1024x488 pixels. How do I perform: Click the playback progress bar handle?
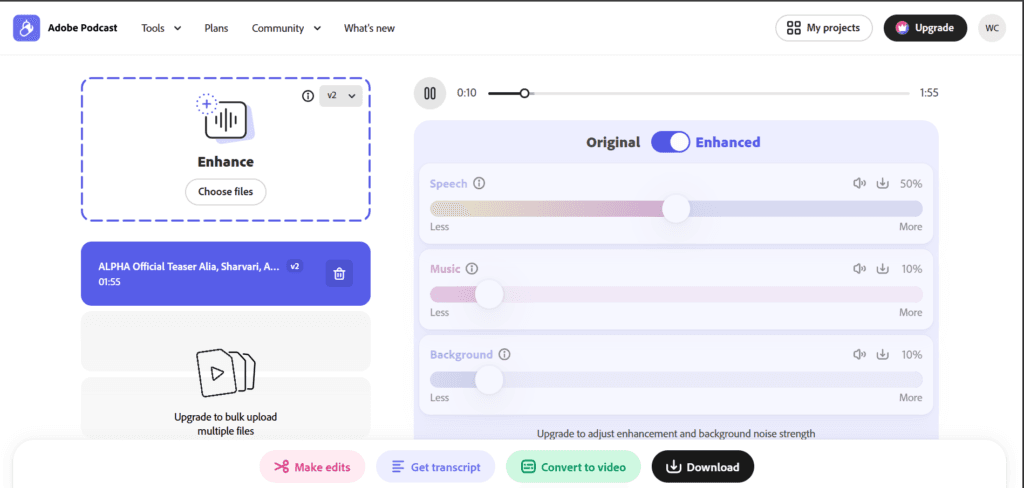coord(524,93)
